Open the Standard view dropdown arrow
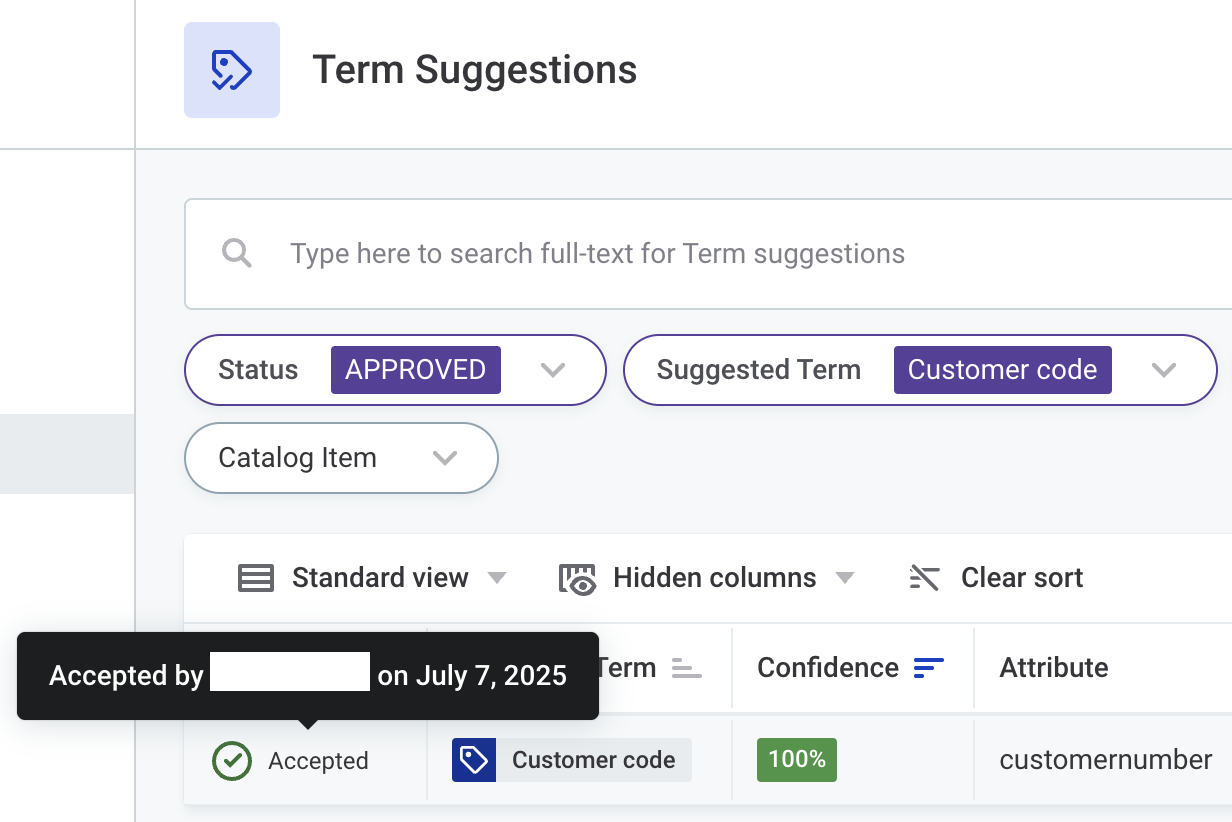This screenshot has height=822, width=1232. point(497,577)
